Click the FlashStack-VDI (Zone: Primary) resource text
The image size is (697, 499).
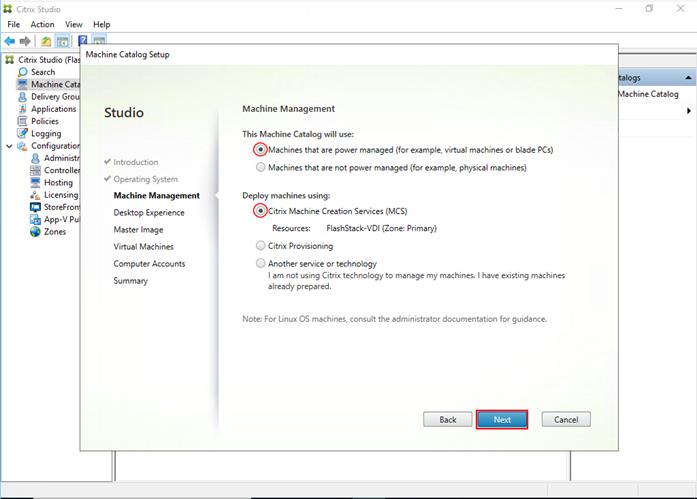381,228
